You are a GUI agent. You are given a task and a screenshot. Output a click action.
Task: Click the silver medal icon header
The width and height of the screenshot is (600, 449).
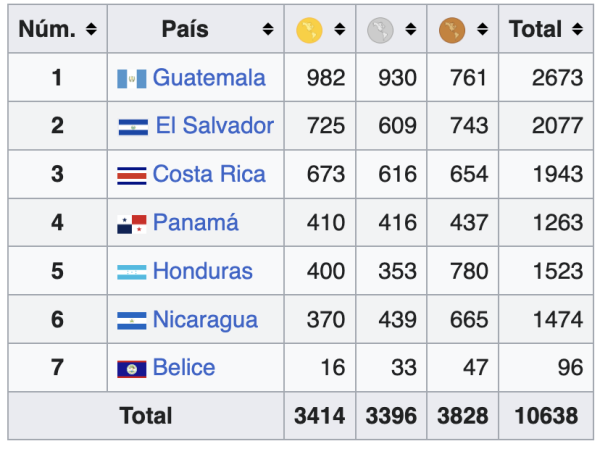pyautogui.click(x=380, y=31)
